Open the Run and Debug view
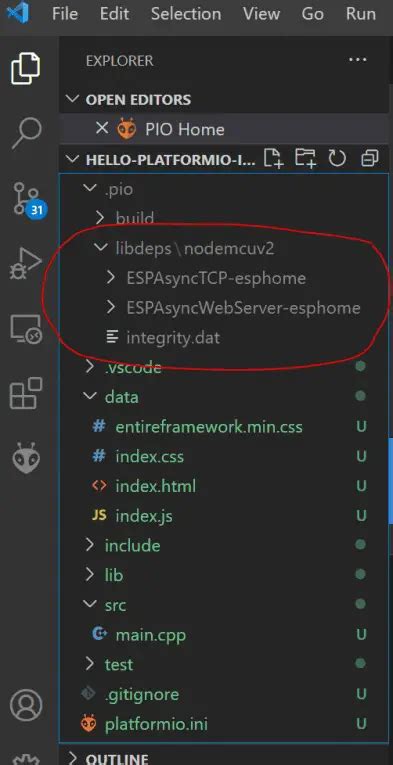Screen dimensions: 393x765 click(x=25, y=263)
